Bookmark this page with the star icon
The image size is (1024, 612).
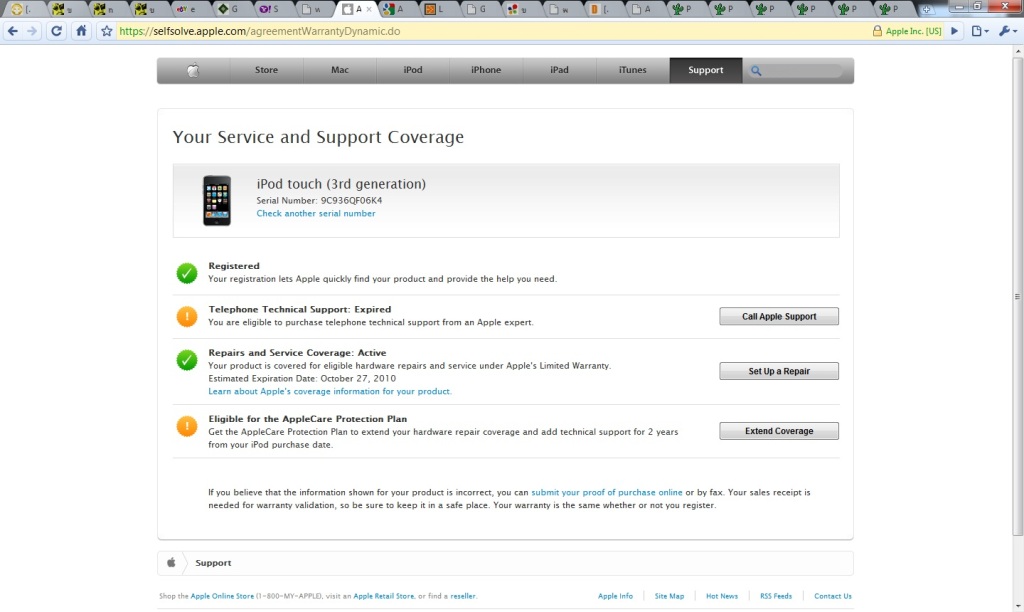[107, 31]
